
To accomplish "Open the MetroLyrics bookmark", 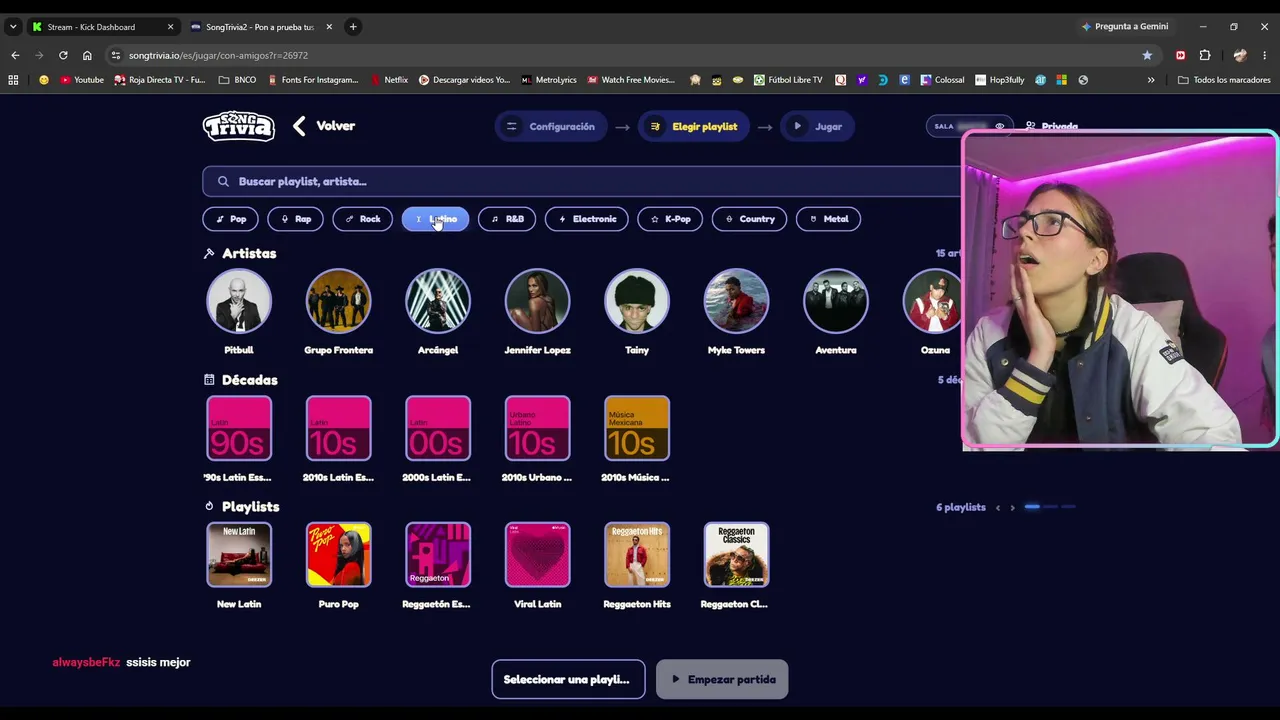I will coord(548,80).
